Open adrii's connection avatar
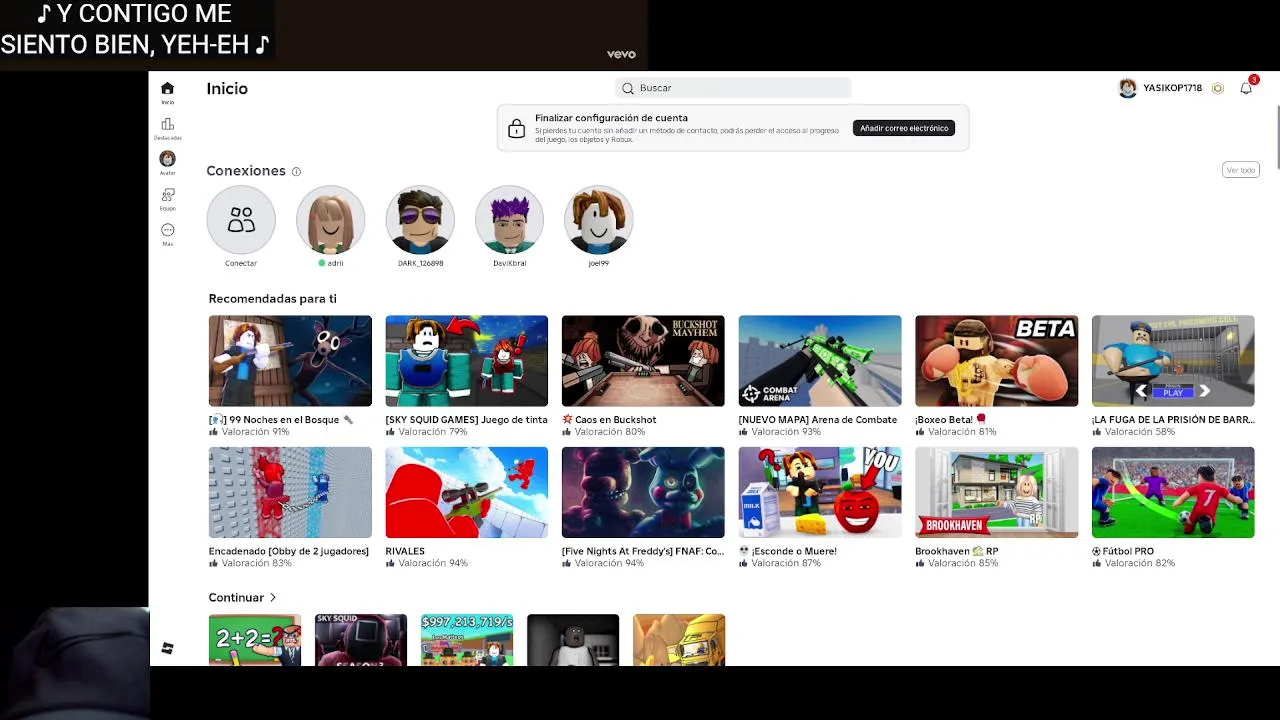The width and height of the screenshot is (1280, 720). click(x=331, y=219)
